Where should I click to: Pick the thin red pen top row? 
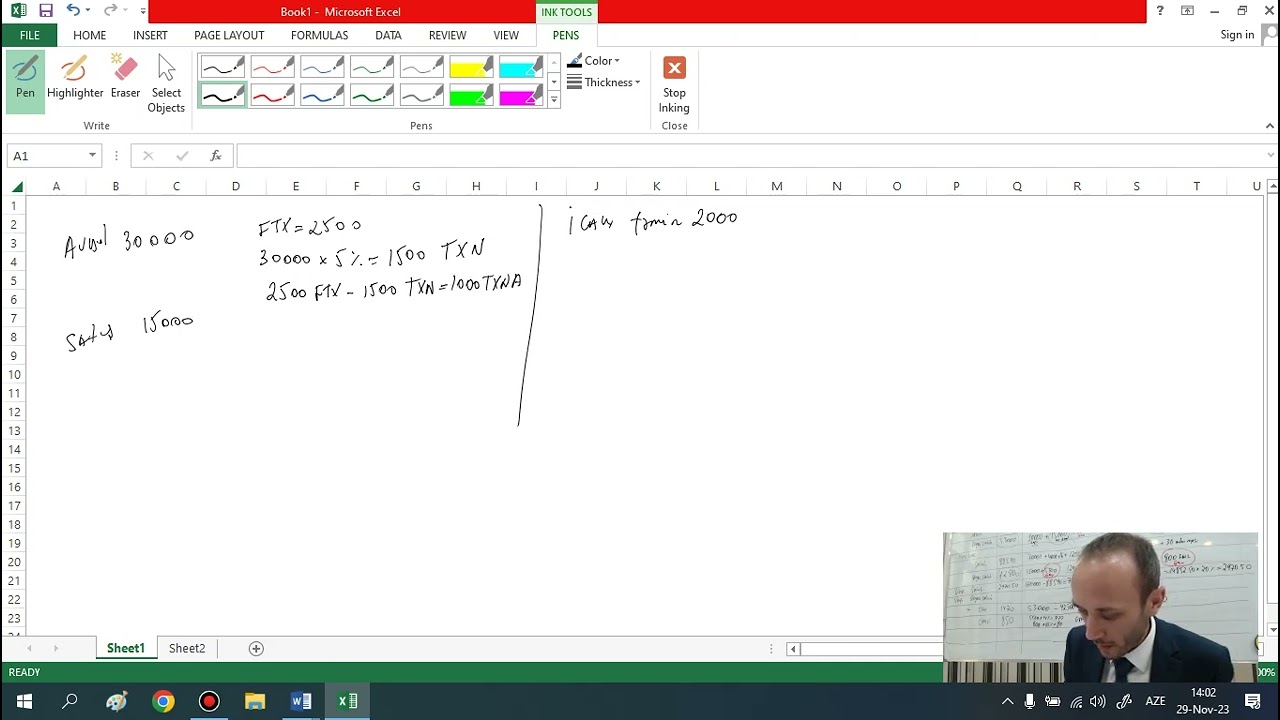[272, 67]
